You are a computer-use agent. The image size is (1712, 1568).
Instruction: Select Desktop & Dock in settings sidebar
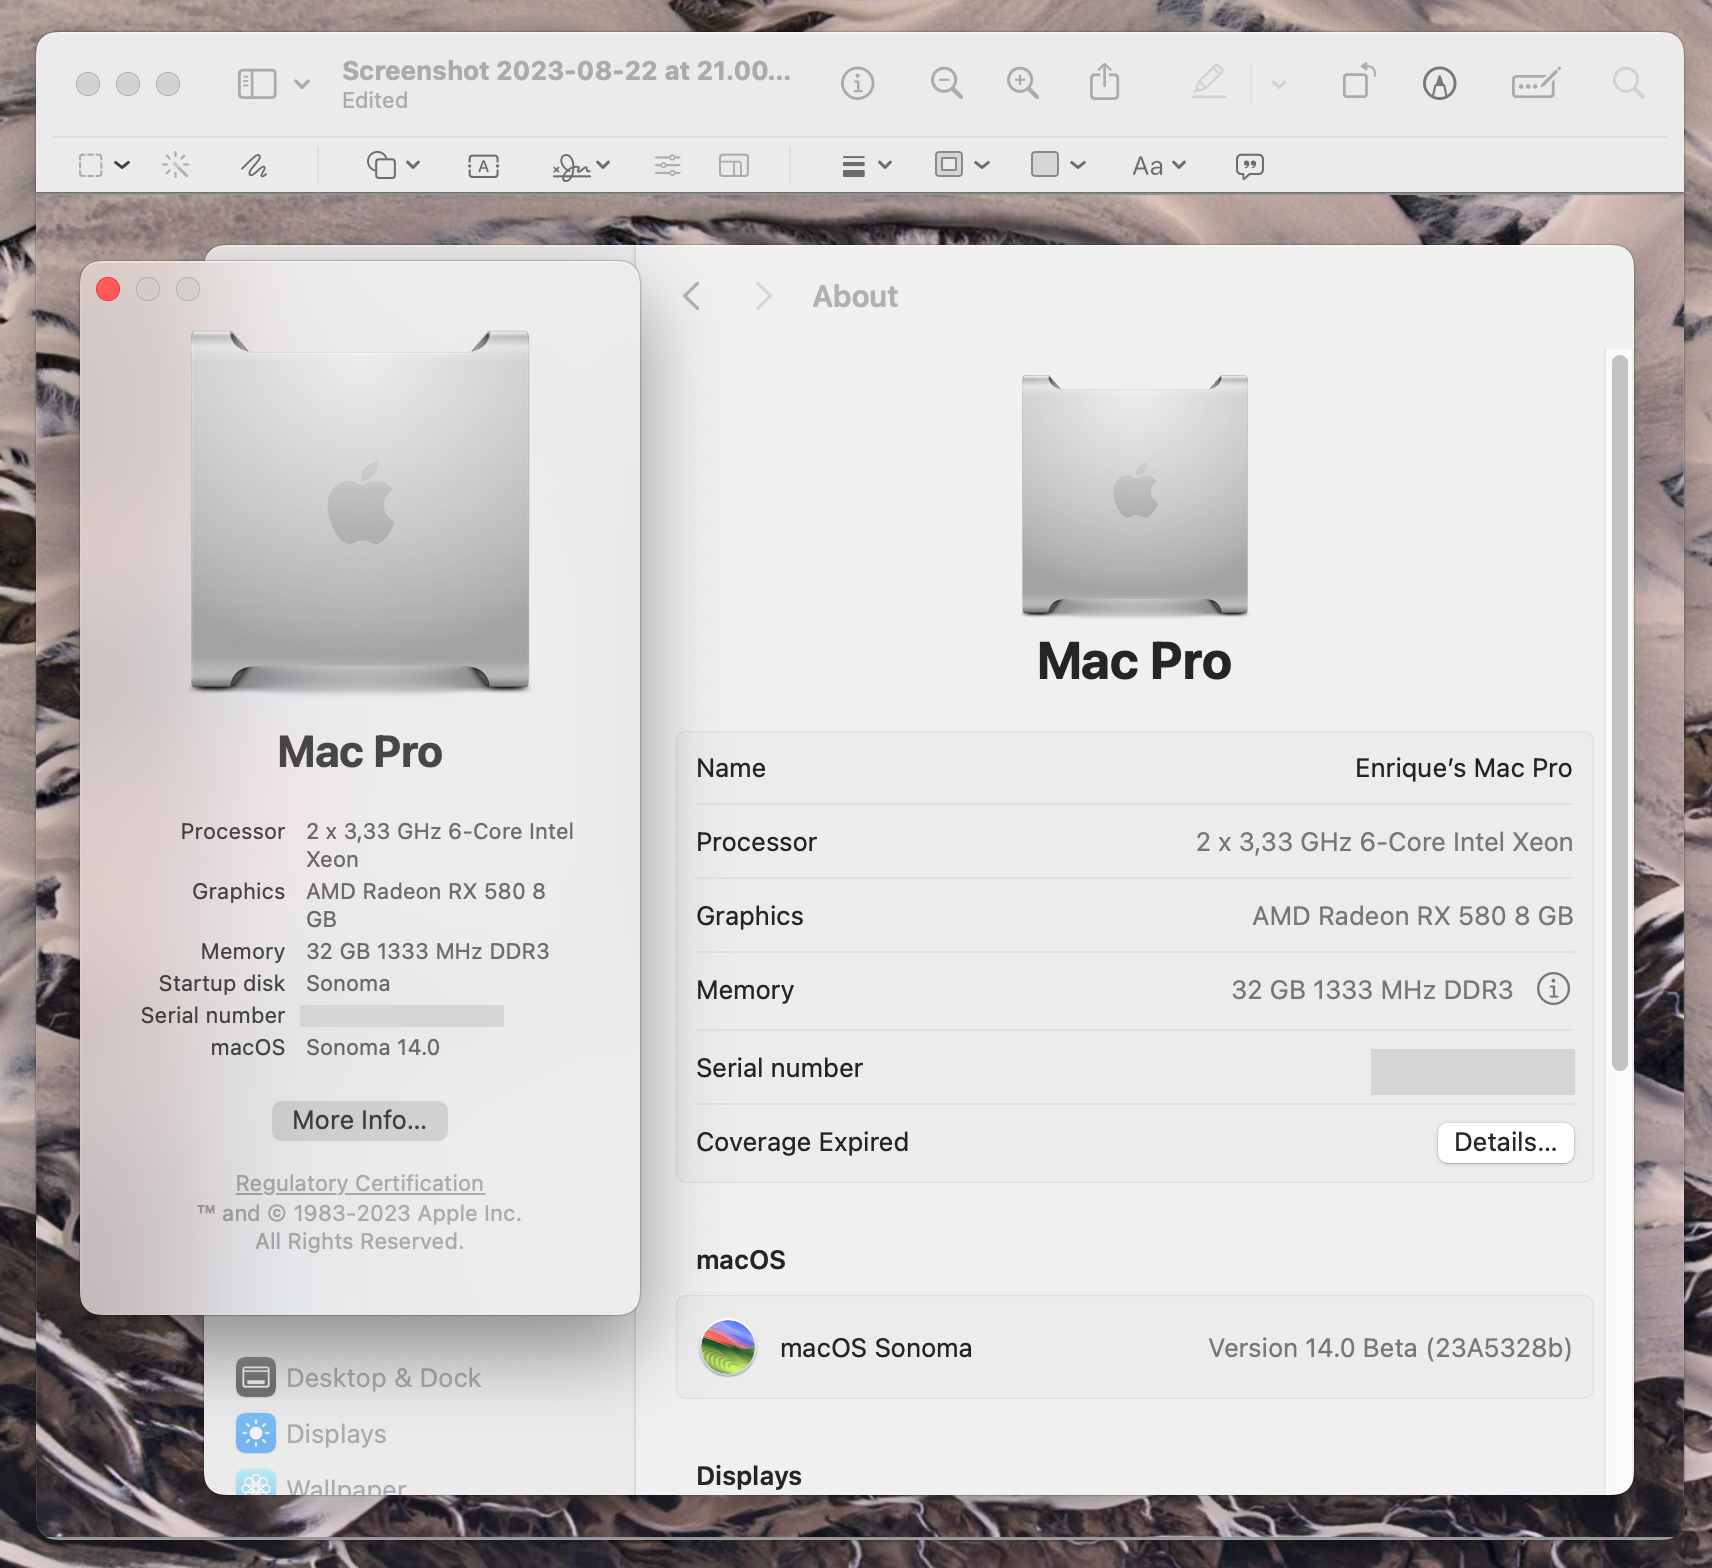359,1378
